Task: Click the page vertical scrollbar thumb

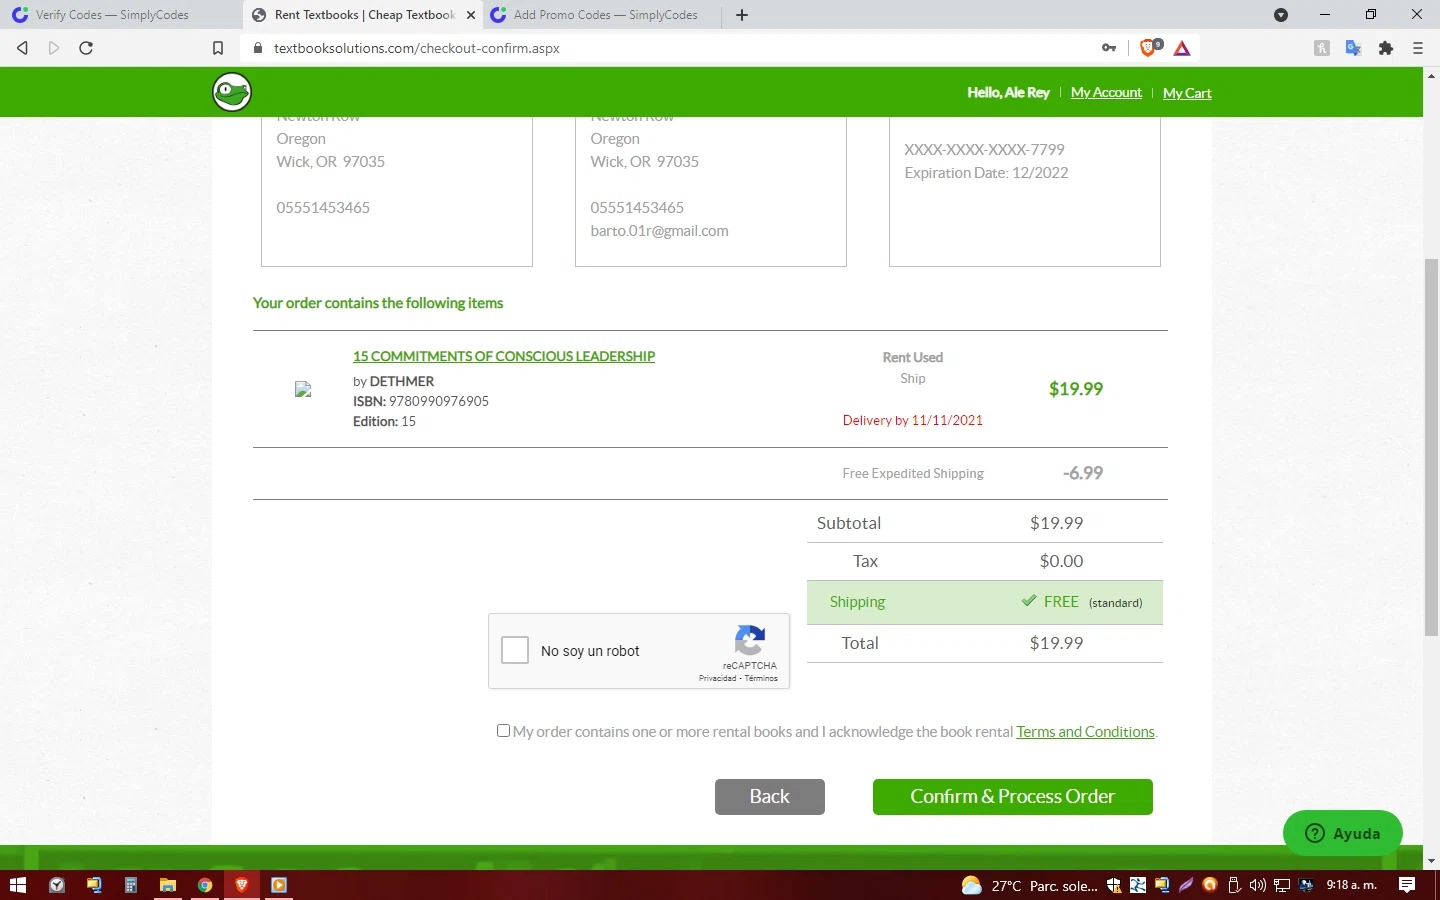Action: (x=1431, y=447)
